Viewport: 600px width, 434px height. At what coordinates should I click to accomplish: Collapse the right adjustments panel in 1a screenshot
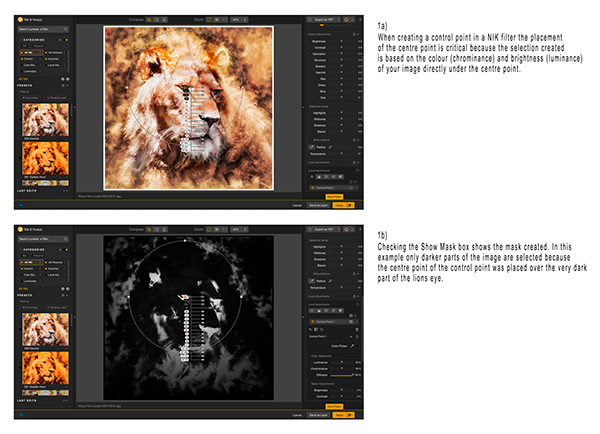click(x=303, y=108)
